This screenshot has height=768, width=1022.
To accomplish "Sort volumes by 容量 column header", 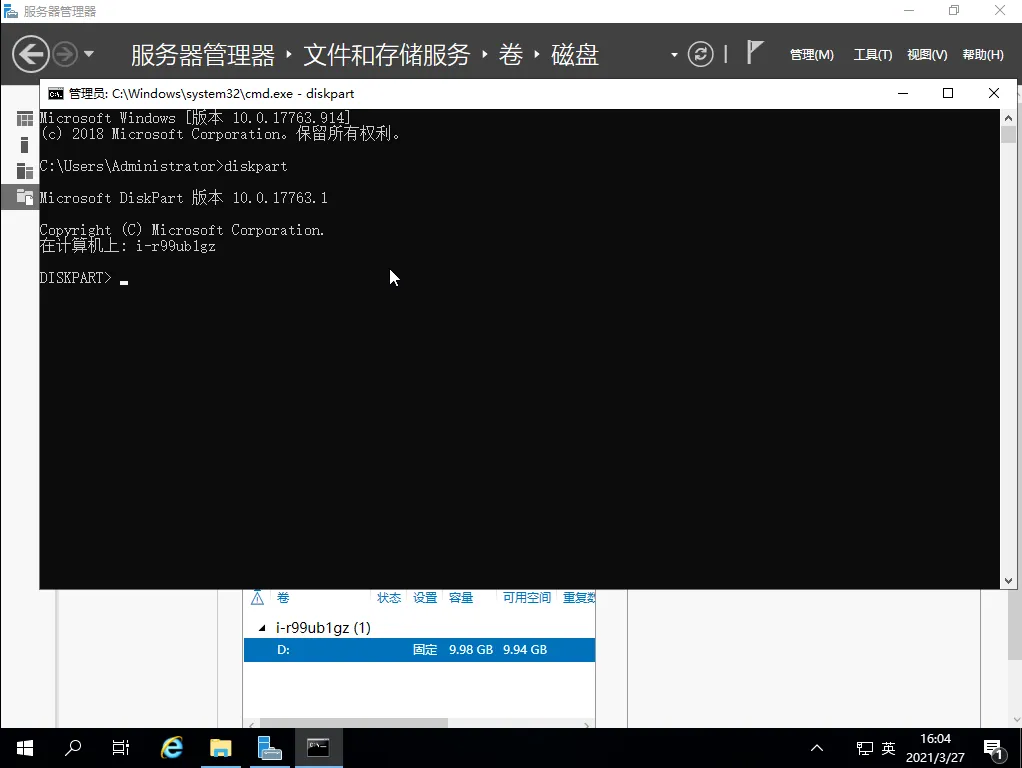I will point(461,598).
